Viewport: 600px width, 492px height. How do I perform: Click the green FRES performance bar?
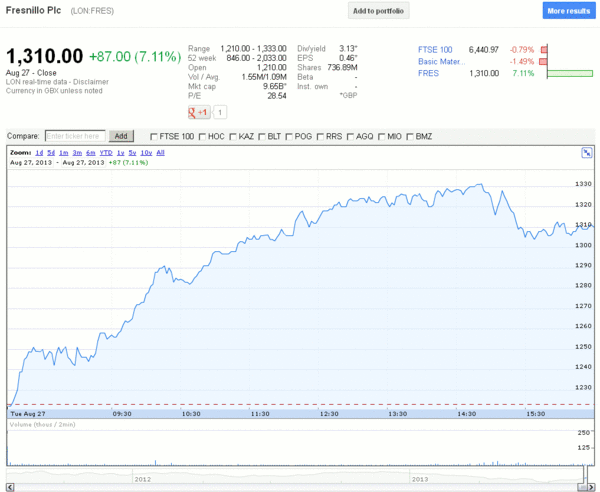[x=570, y=73]
